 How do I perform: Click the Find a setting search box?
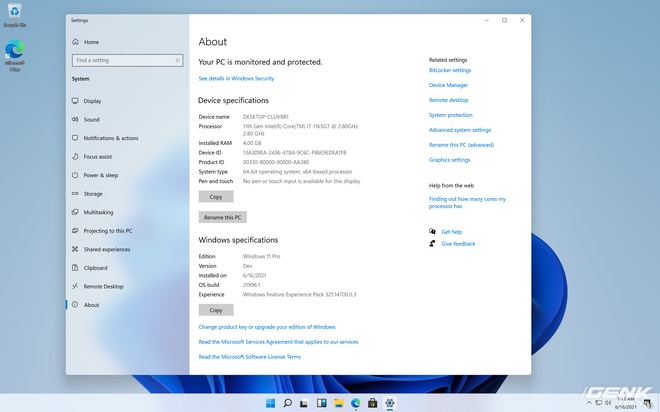[x=127, y=60]
